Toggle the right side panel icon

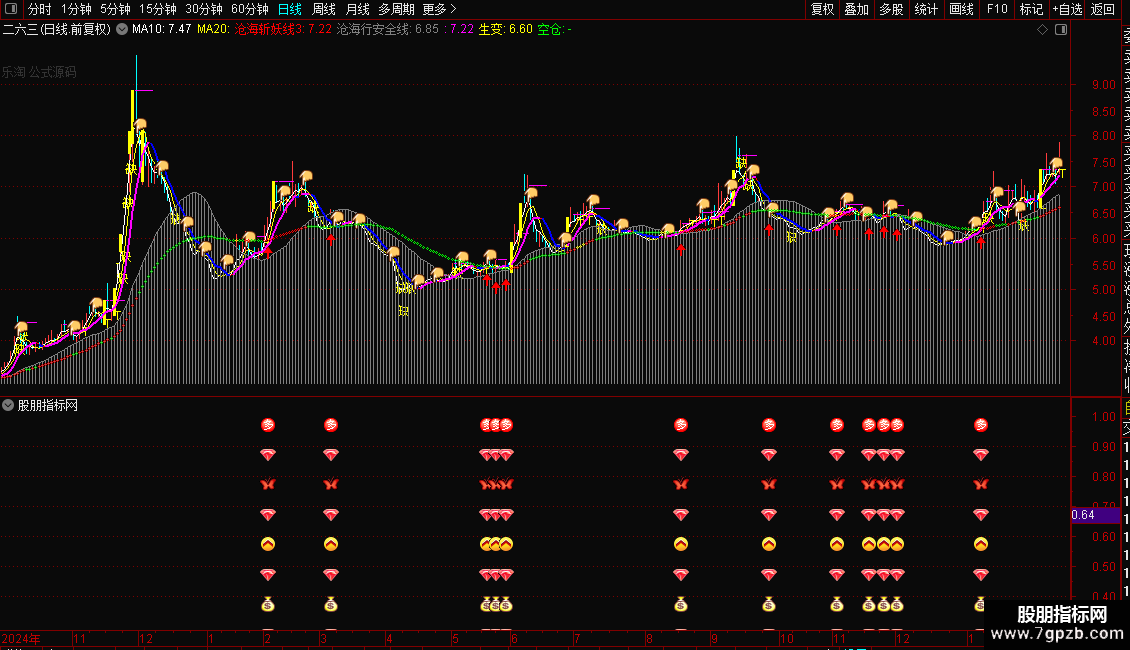pyautogui.click(x=1061, y=29)
